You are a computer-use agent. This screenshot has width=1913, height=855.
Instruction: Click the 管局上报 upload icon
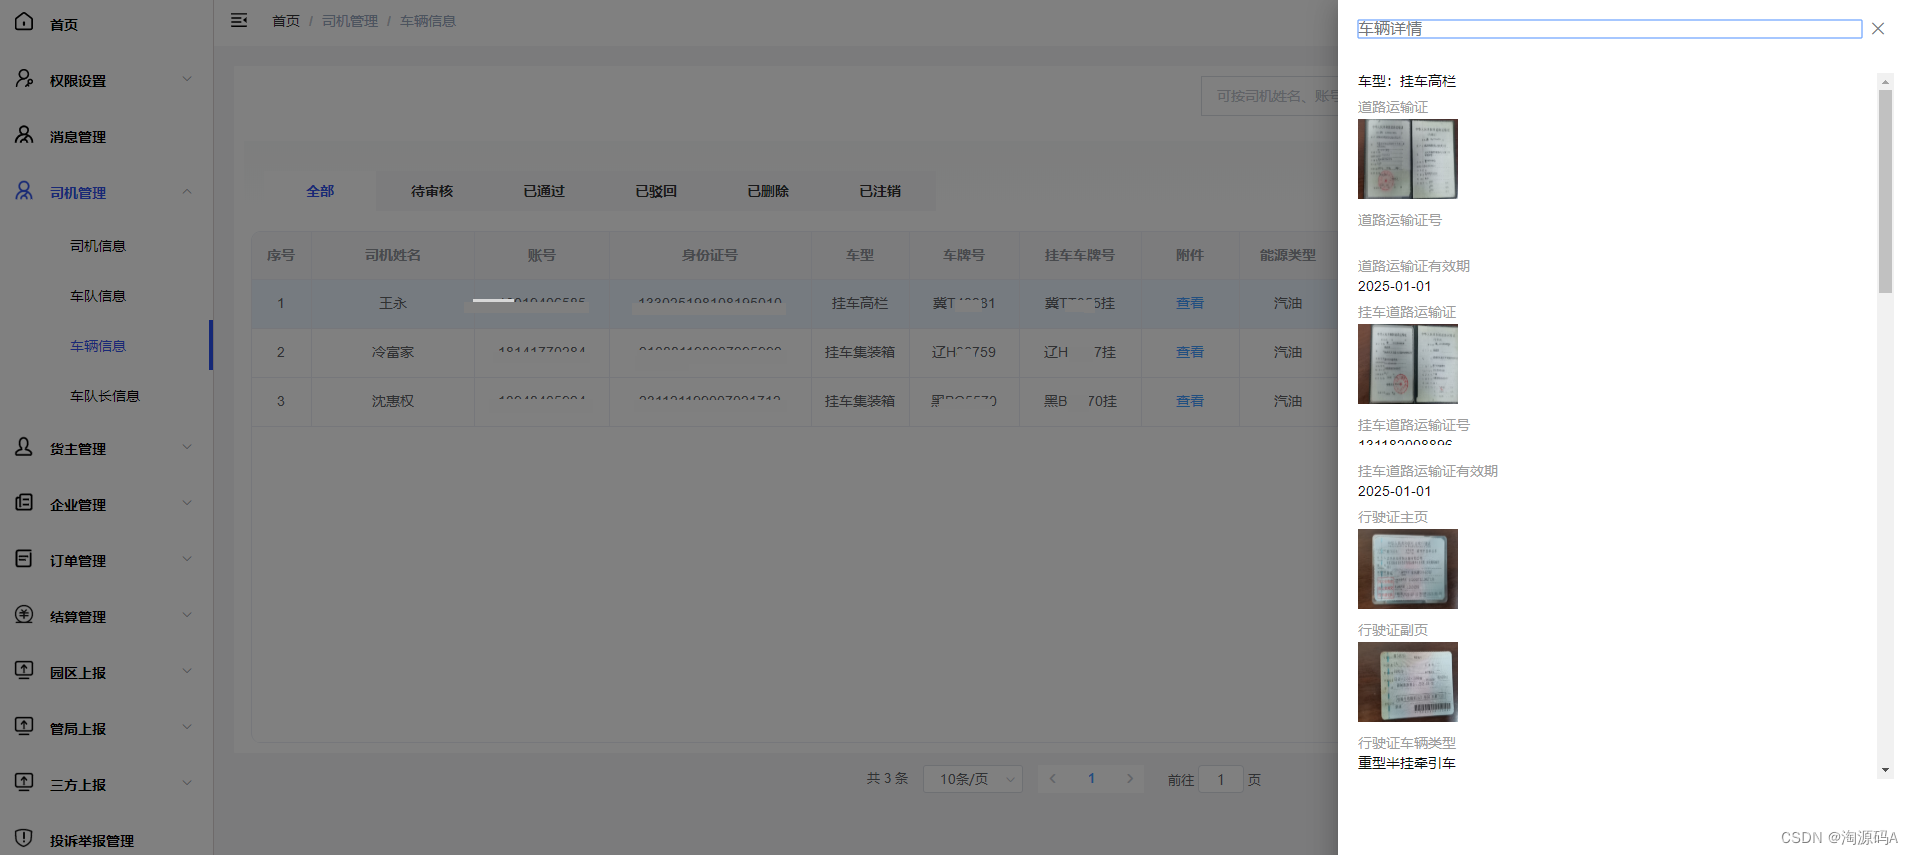click(x=24, y=726)
